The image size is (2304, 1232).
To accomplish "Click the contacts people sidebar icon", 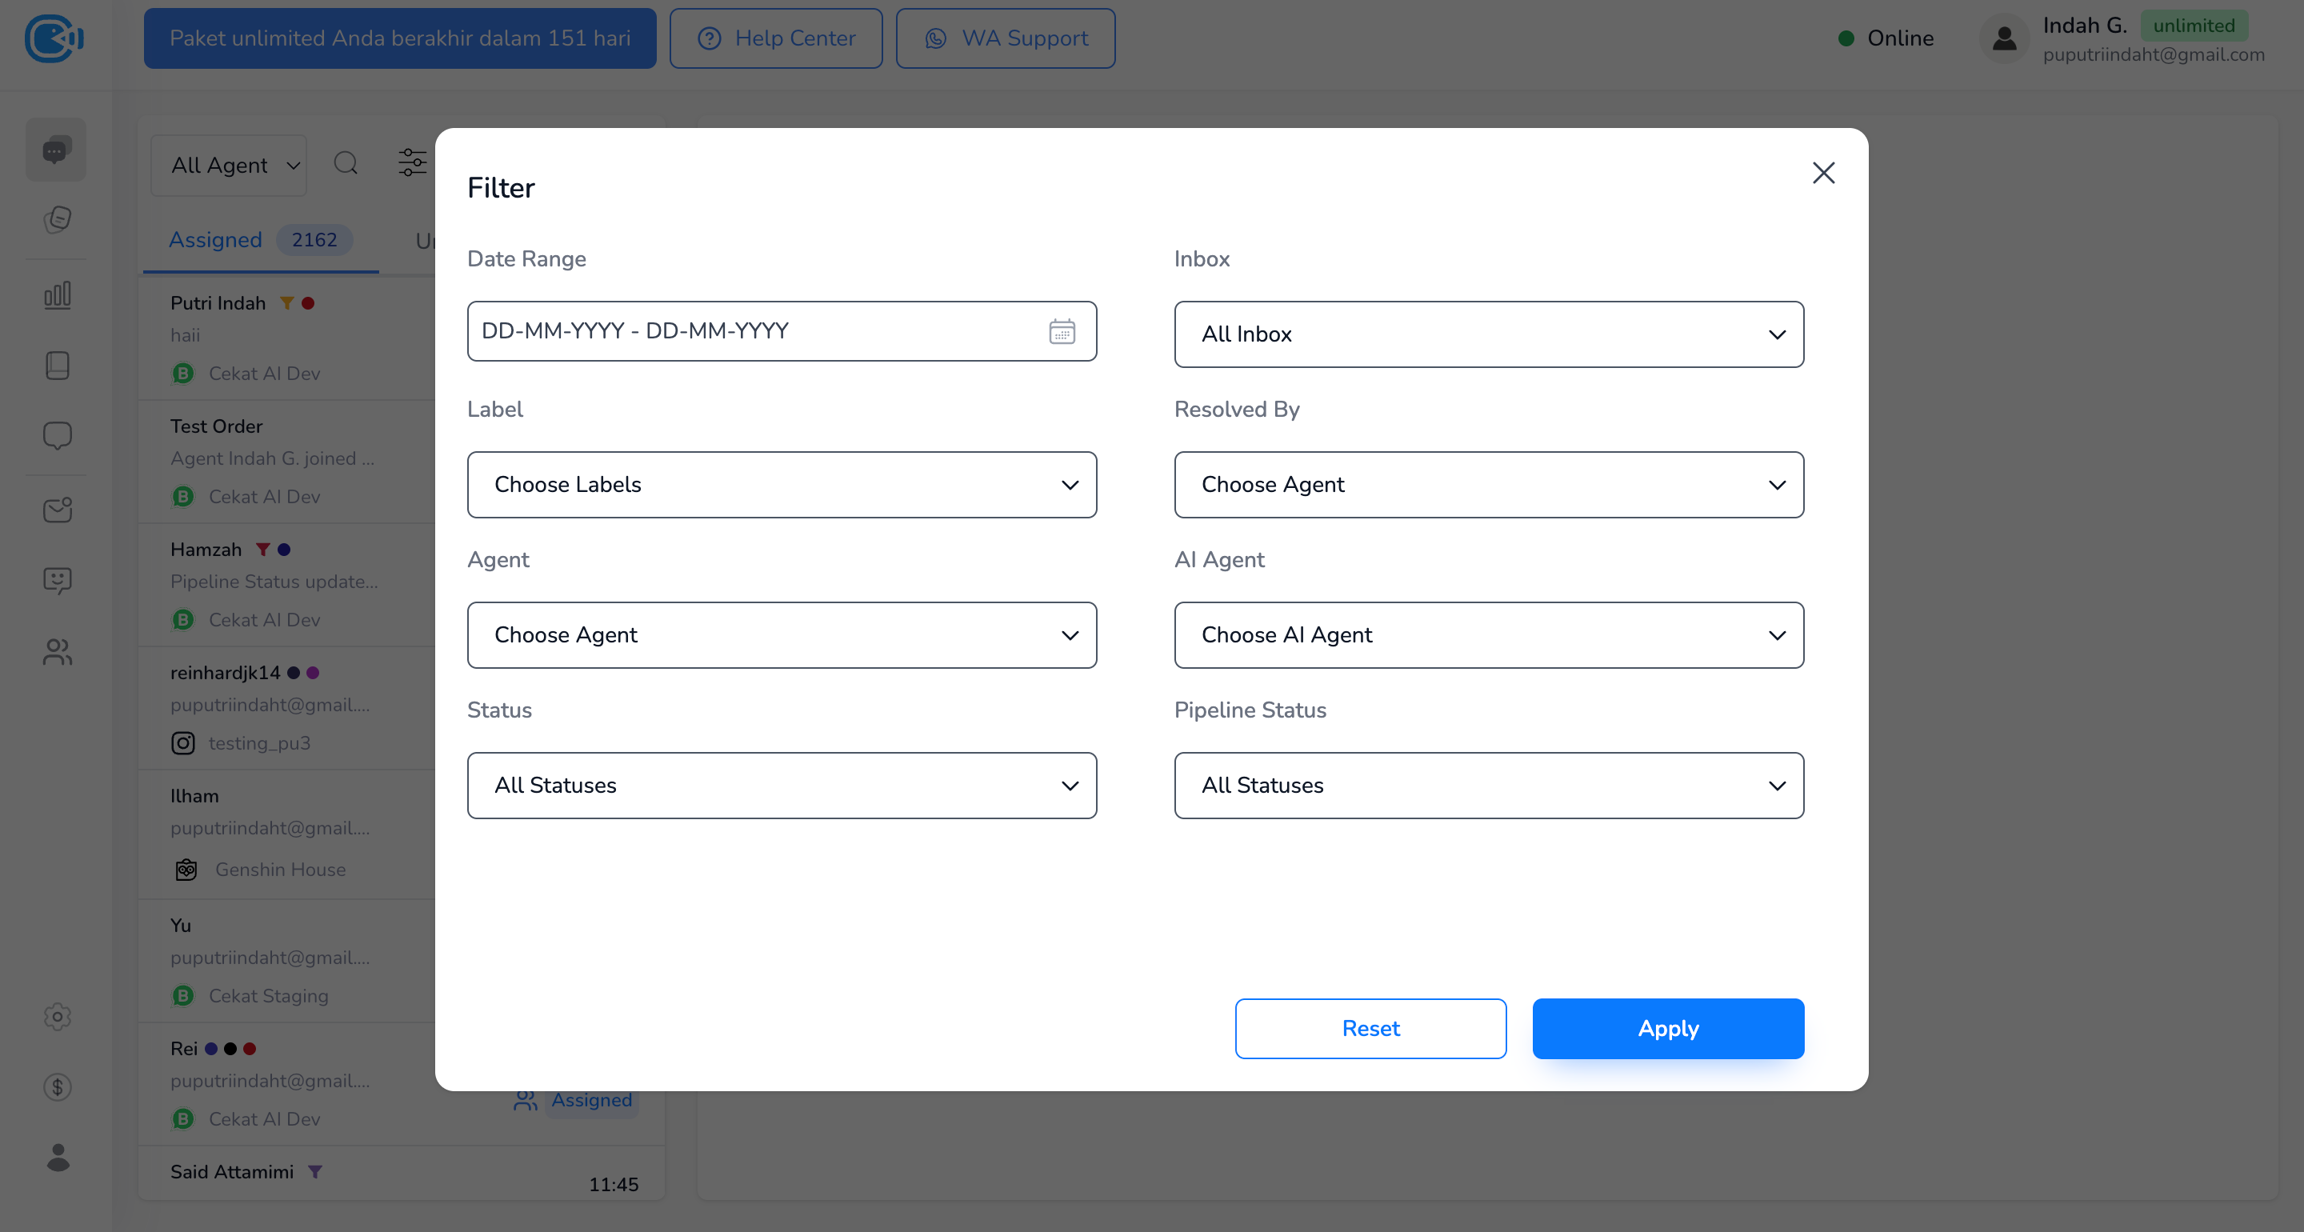I will click(x=57, y=652).
